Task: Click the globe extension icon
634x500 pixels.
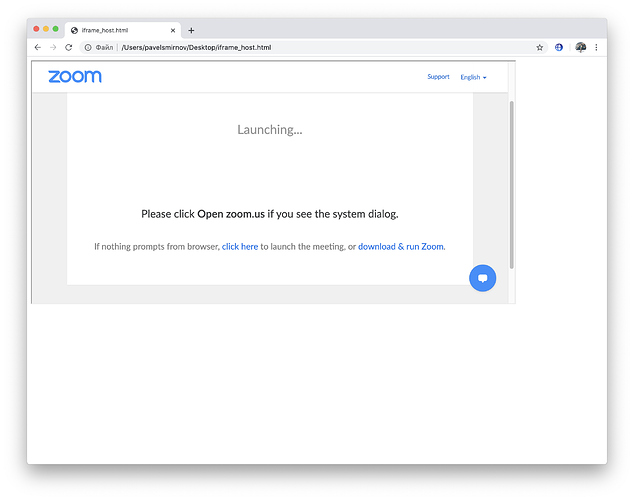Action: 559,47
